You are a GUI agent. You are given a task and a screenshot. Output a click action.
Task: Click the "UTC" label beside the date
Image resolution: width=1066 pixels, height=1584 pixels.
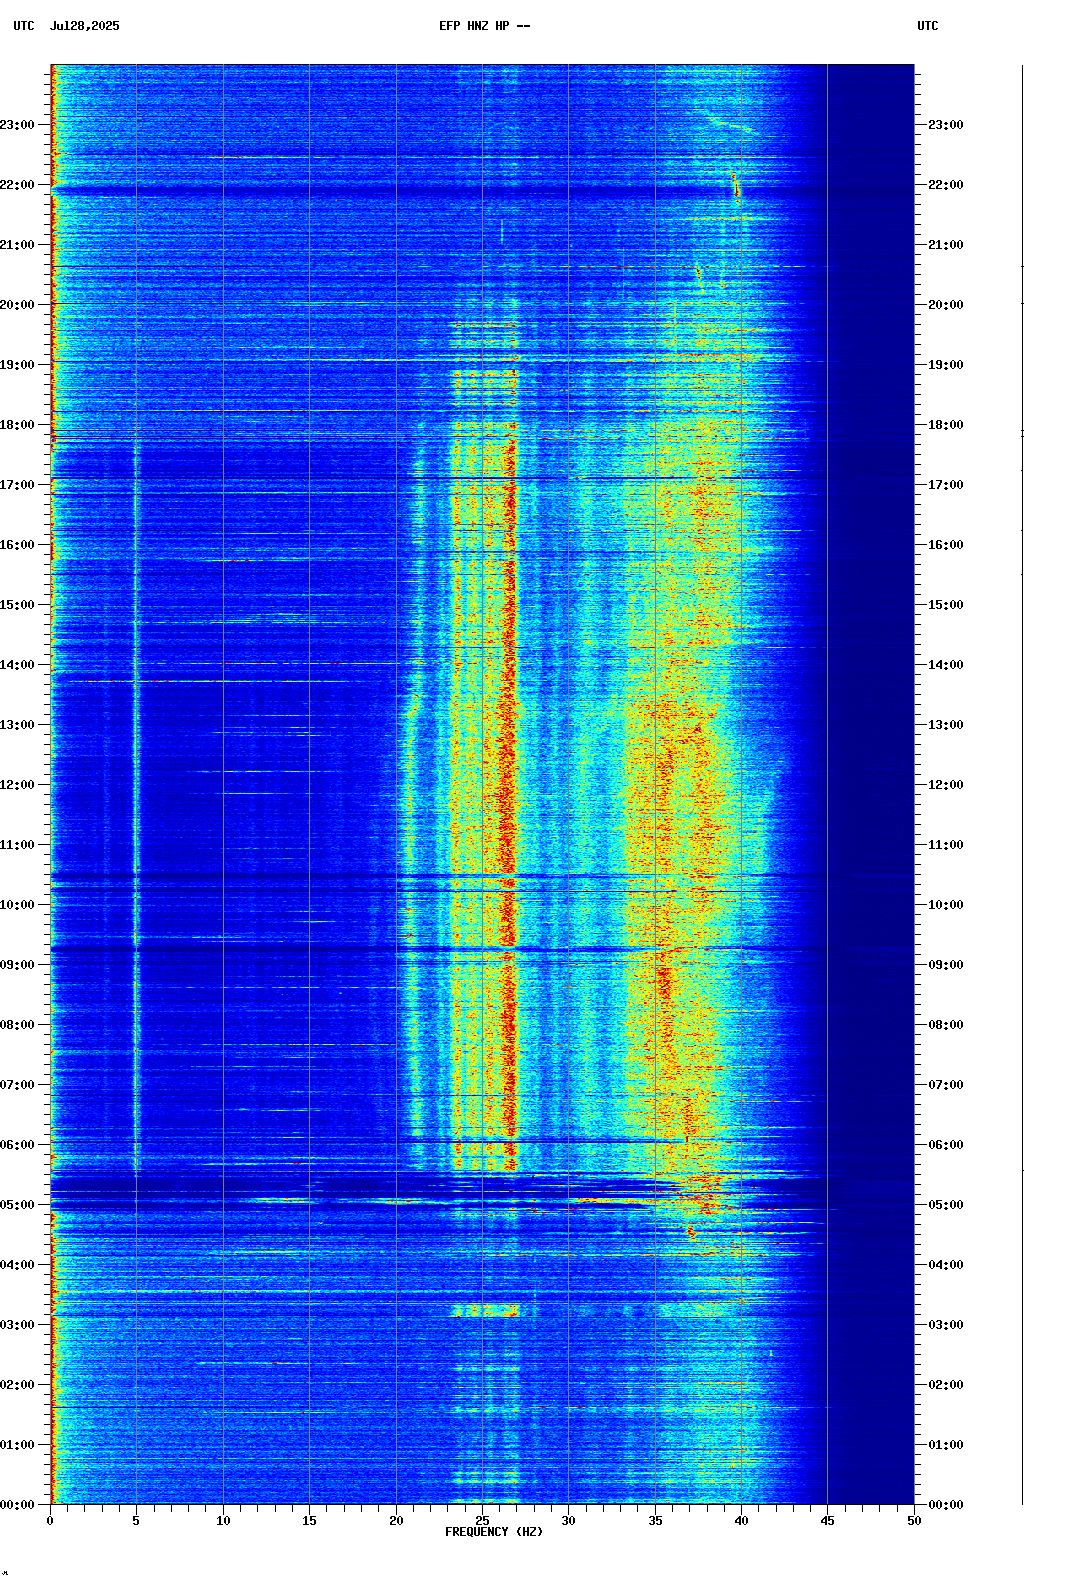pos(24,26)
